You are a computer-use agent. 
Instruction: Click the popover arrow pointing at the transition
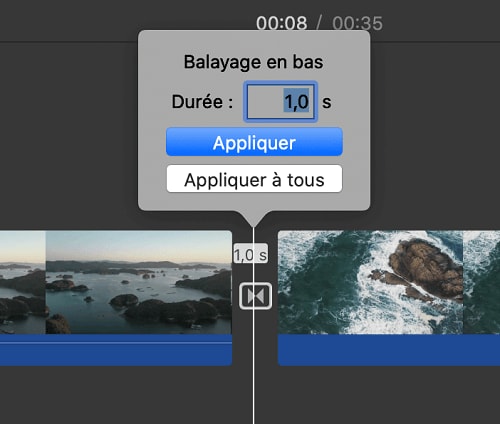pos(254,219)
